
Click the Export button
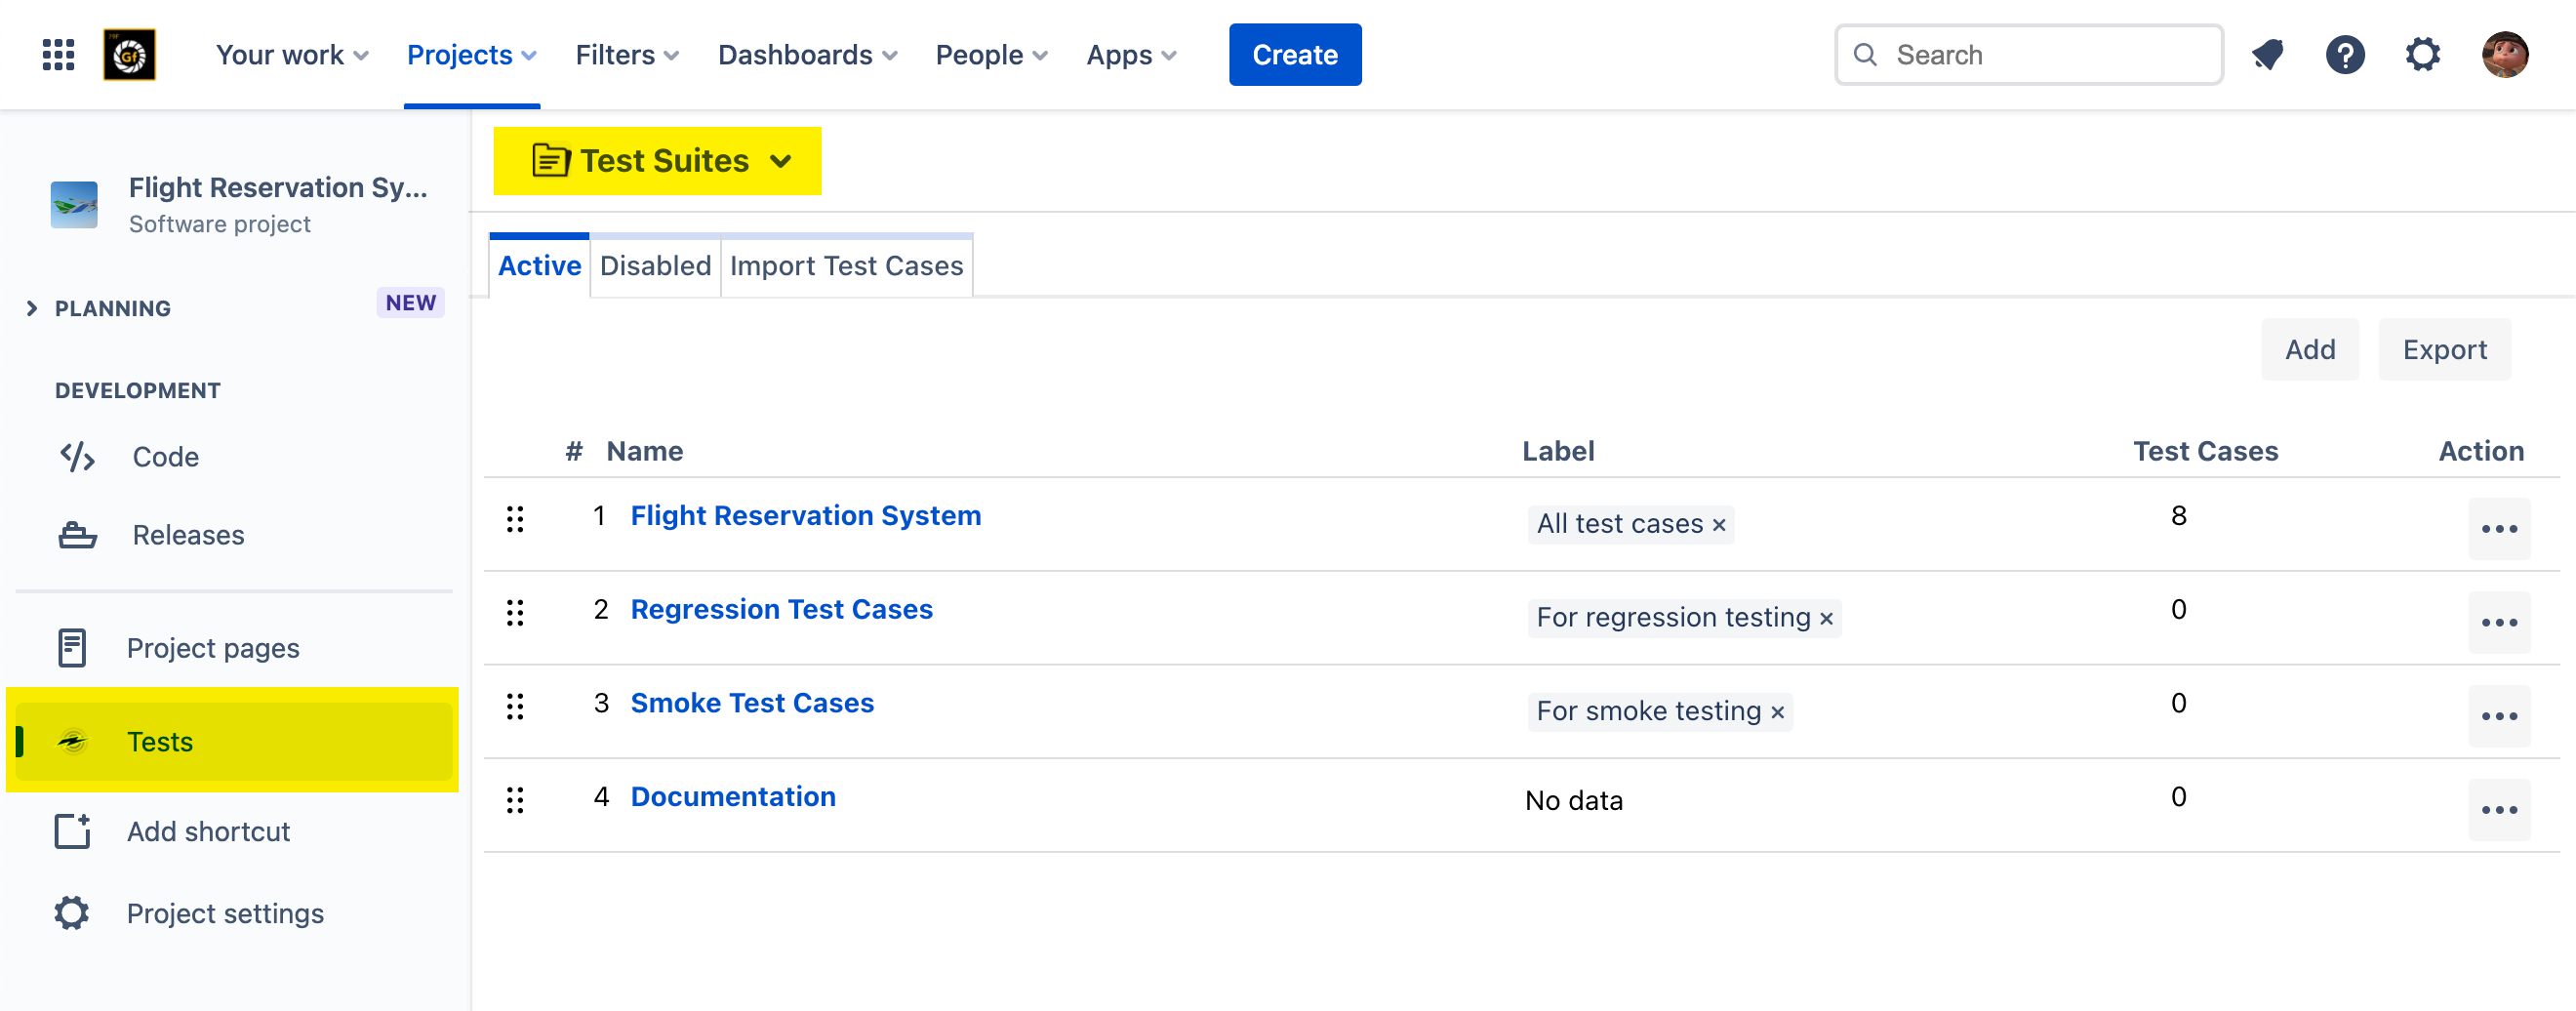coord(2443,350)
